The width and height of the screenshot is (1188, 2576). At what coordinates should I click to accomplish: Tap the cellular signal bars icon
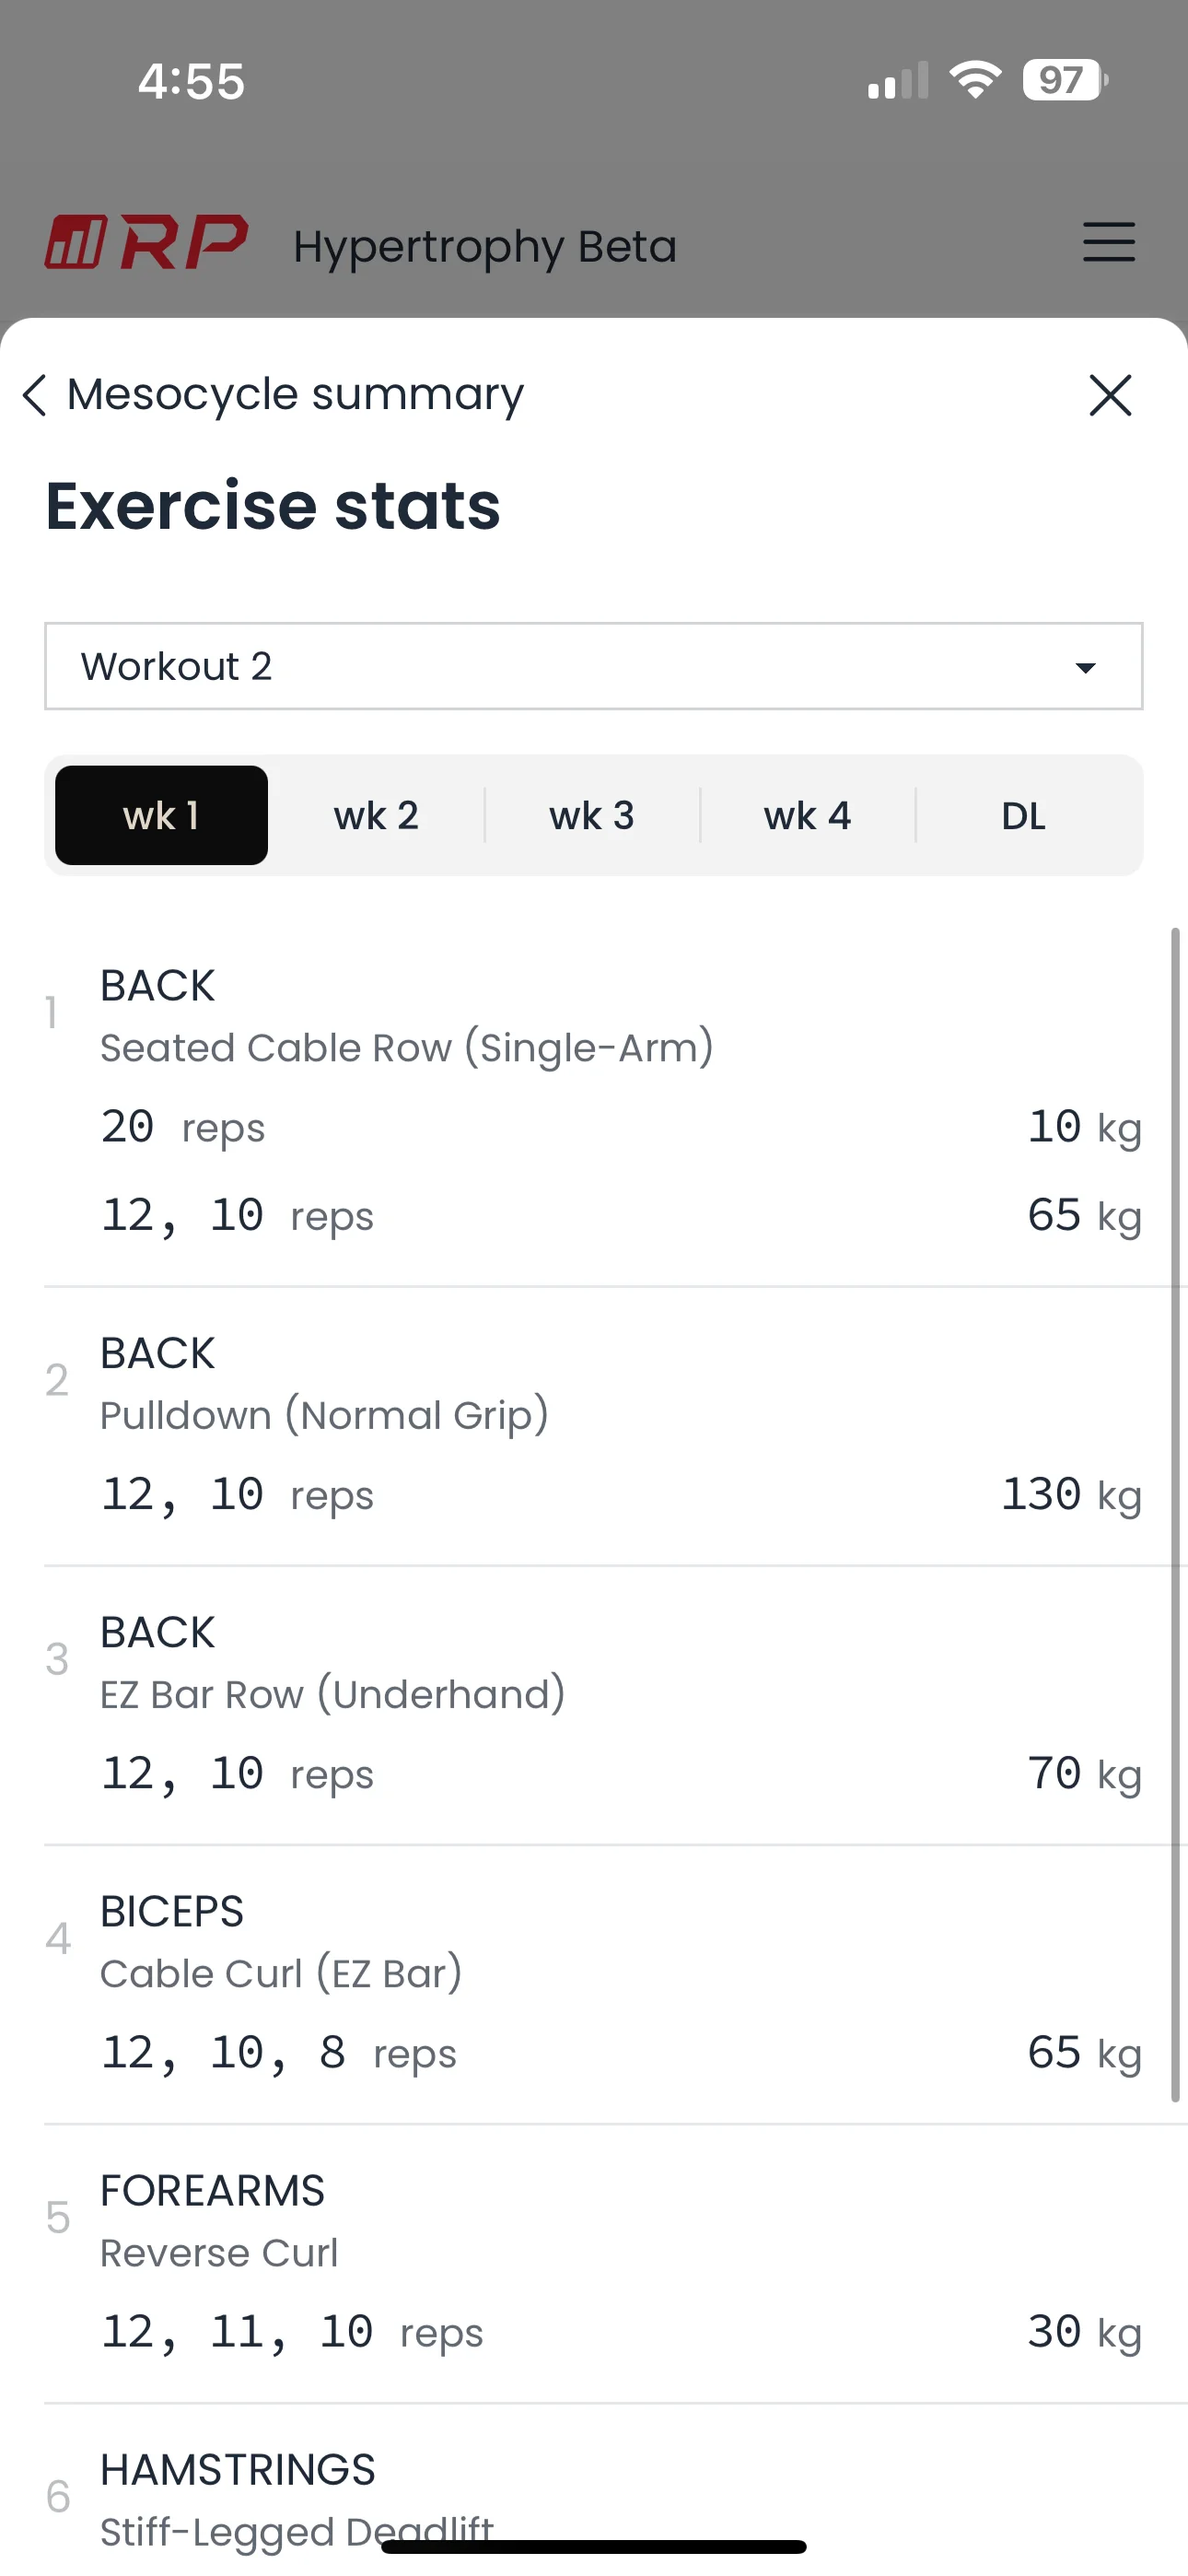click(898, 81)
